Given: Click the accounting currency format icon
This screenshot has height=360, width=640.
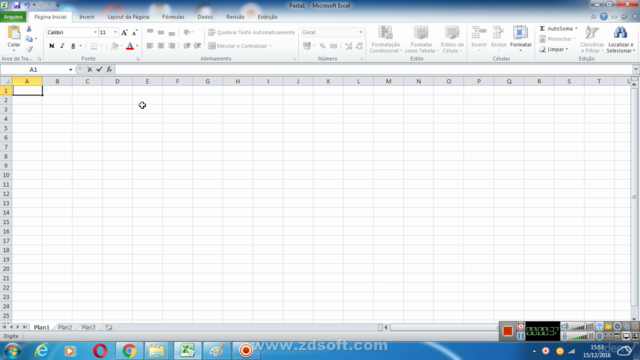Looking at the screenshot, I should (307, 46).
